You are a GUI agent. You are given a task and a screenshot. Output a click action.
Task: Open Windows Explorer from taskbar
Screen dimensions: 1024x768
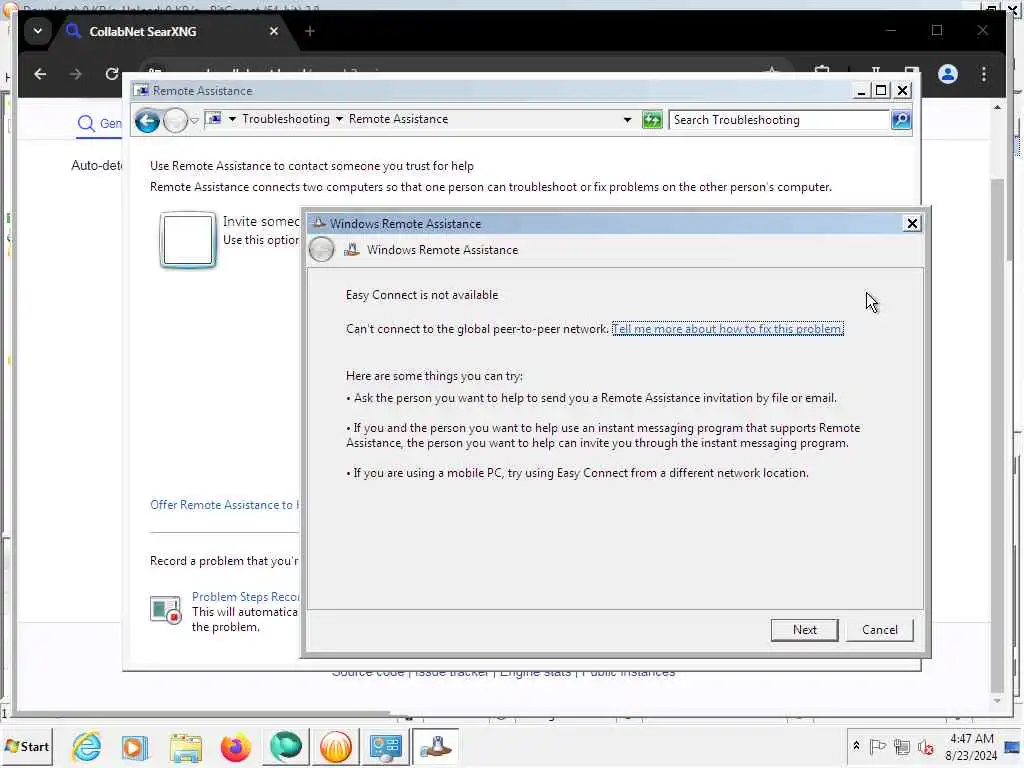point(185,747)
